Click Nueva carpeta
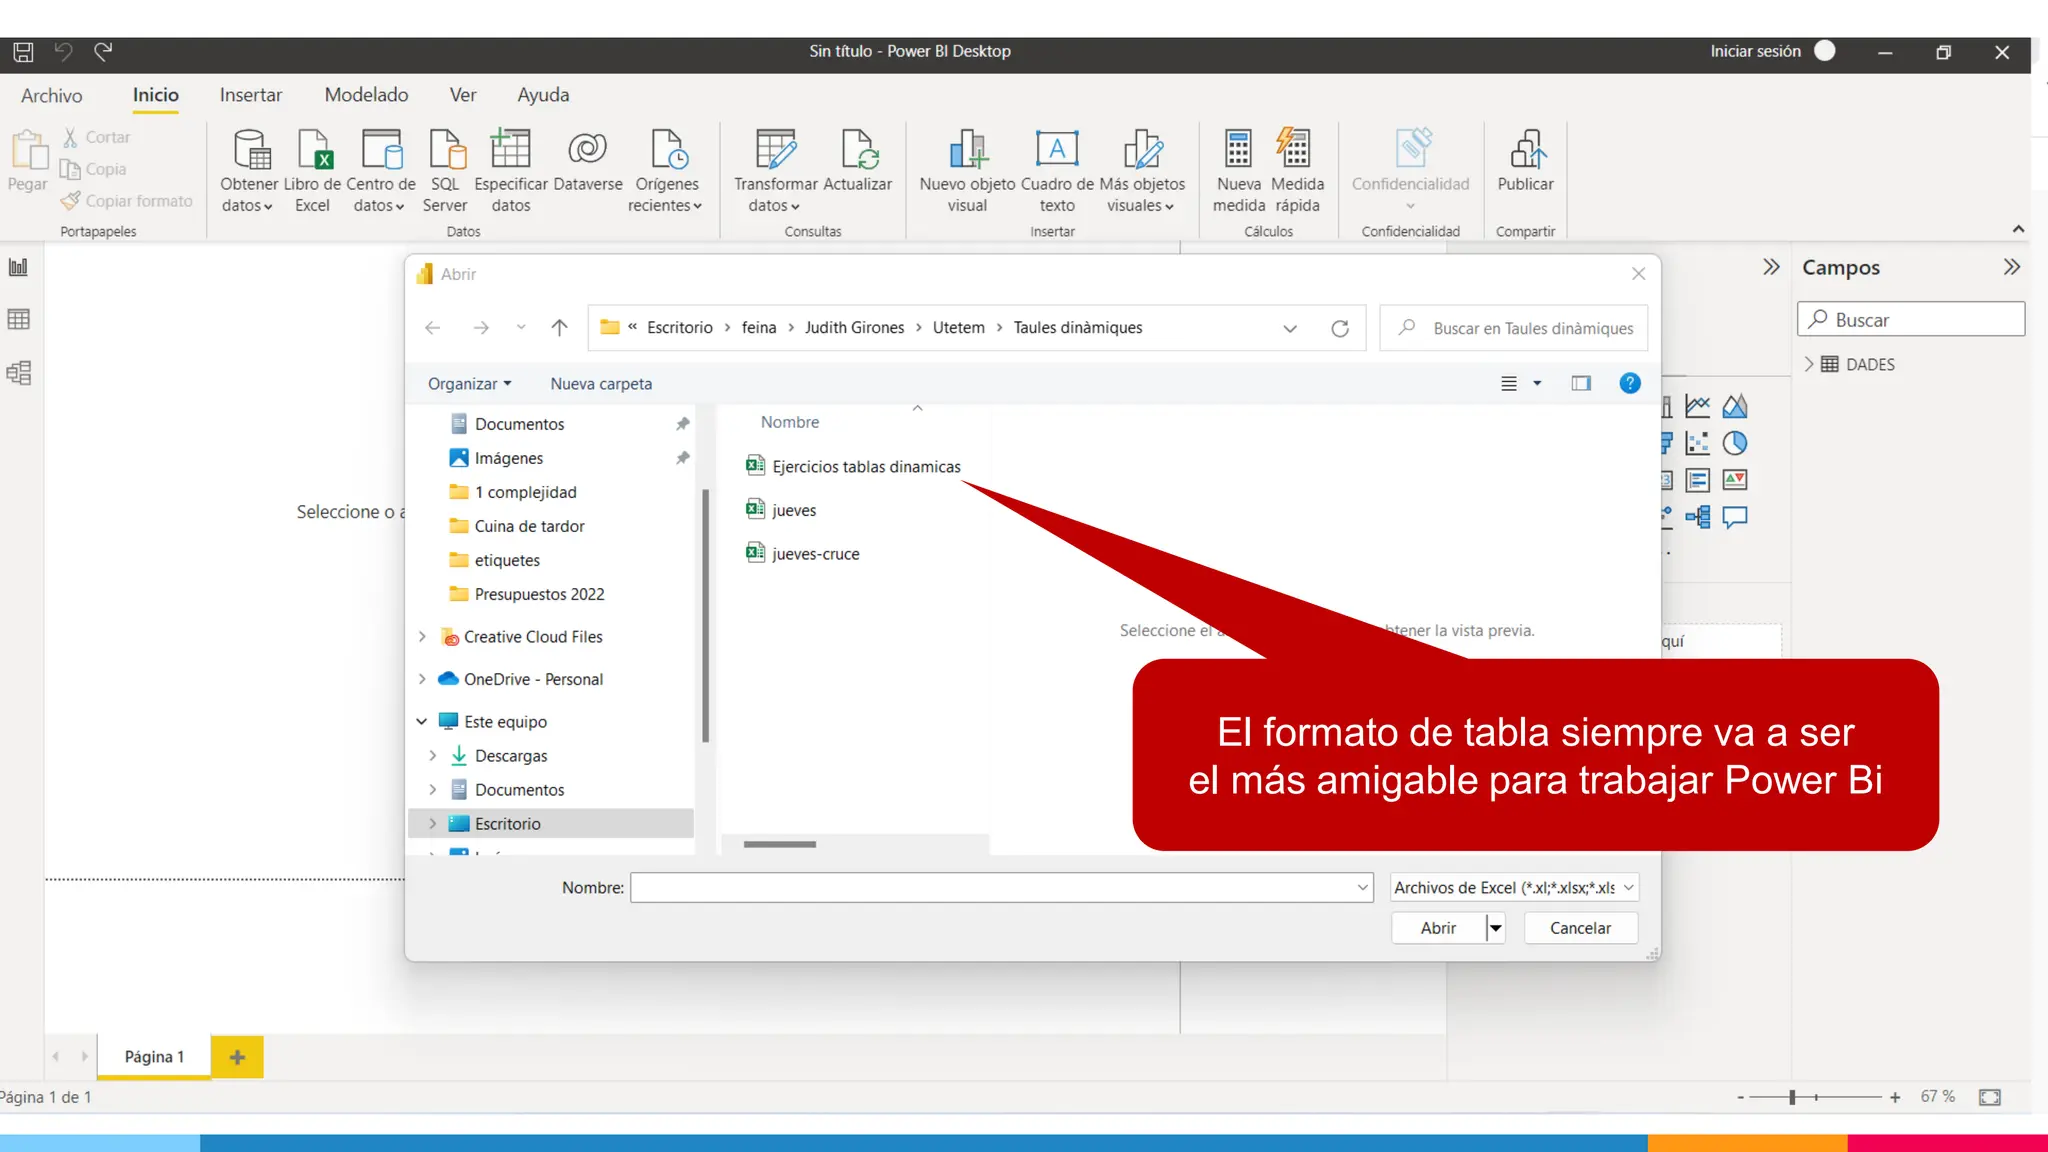Screen dimensions: 2048x1152 pyautogui.click(x=601, y=384)
